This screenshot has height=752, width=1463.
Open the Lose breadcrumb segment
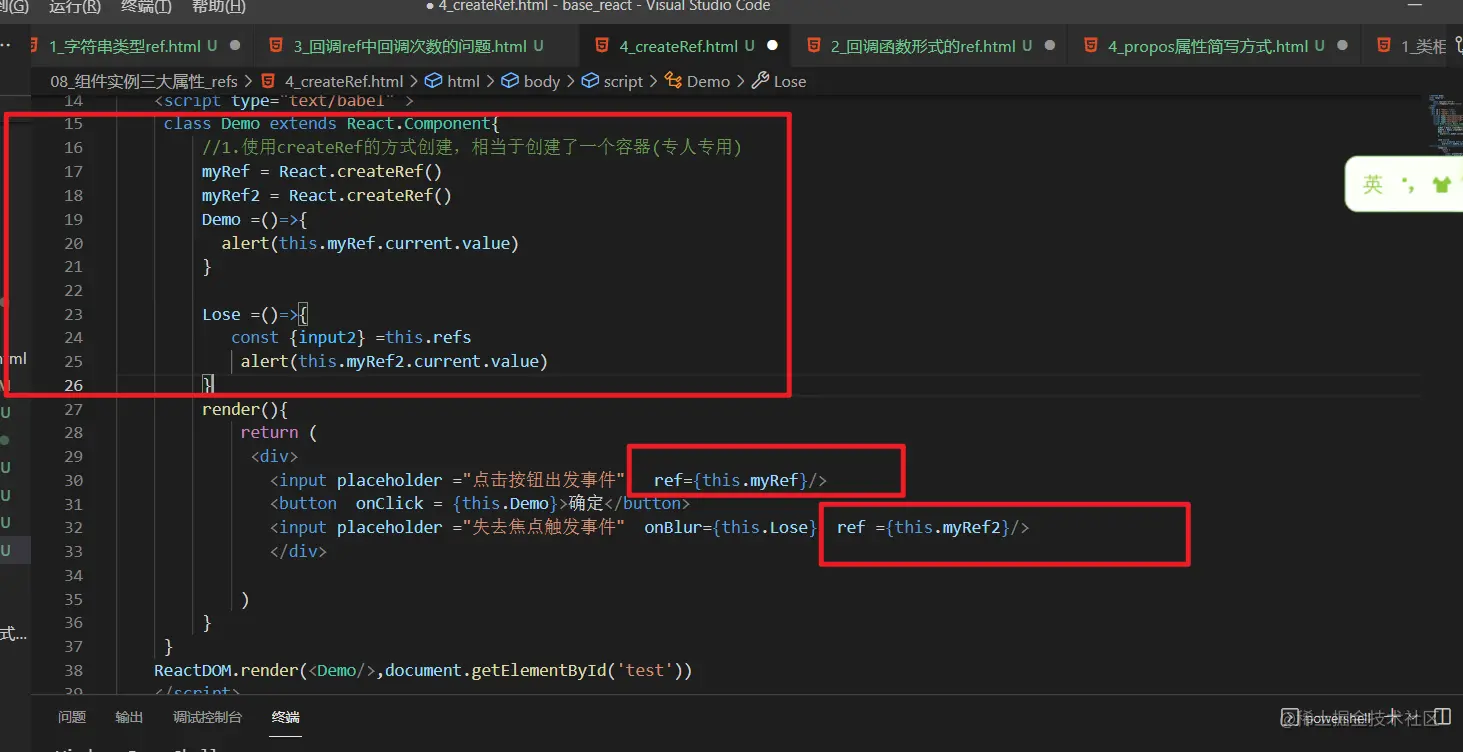point(790,81)
